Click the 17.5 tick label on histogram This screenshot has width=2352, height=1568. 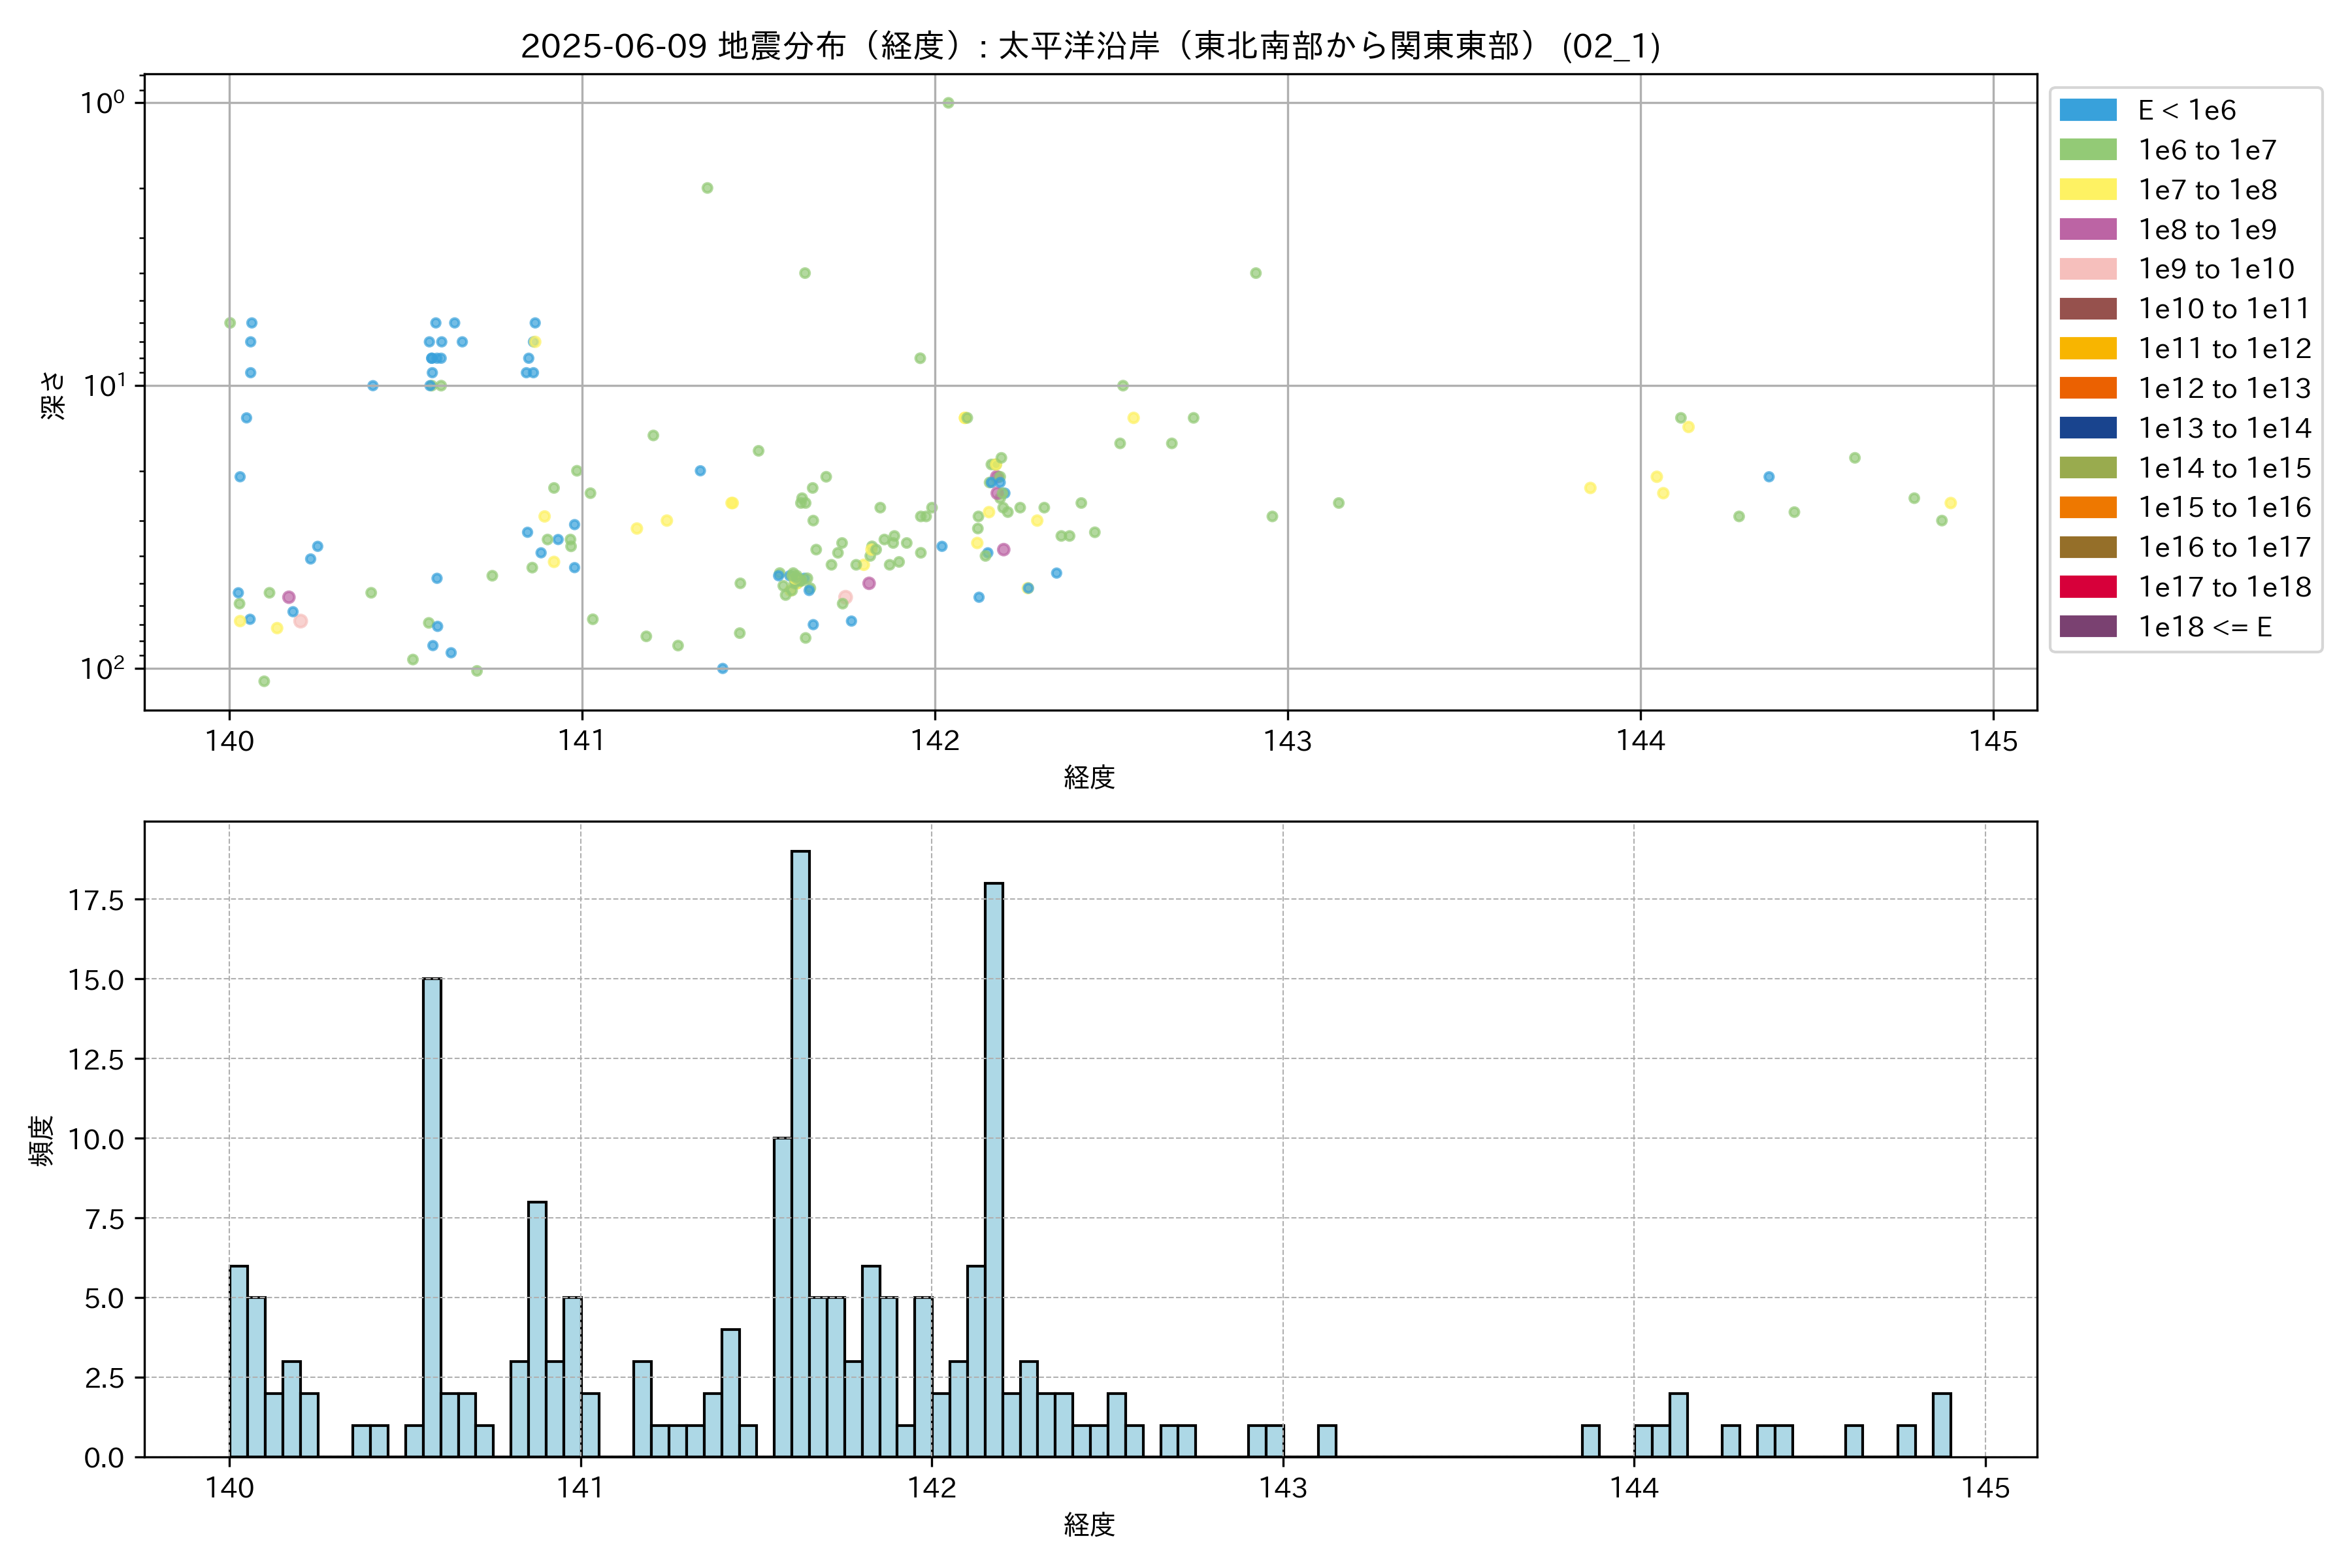pos(96,900)
